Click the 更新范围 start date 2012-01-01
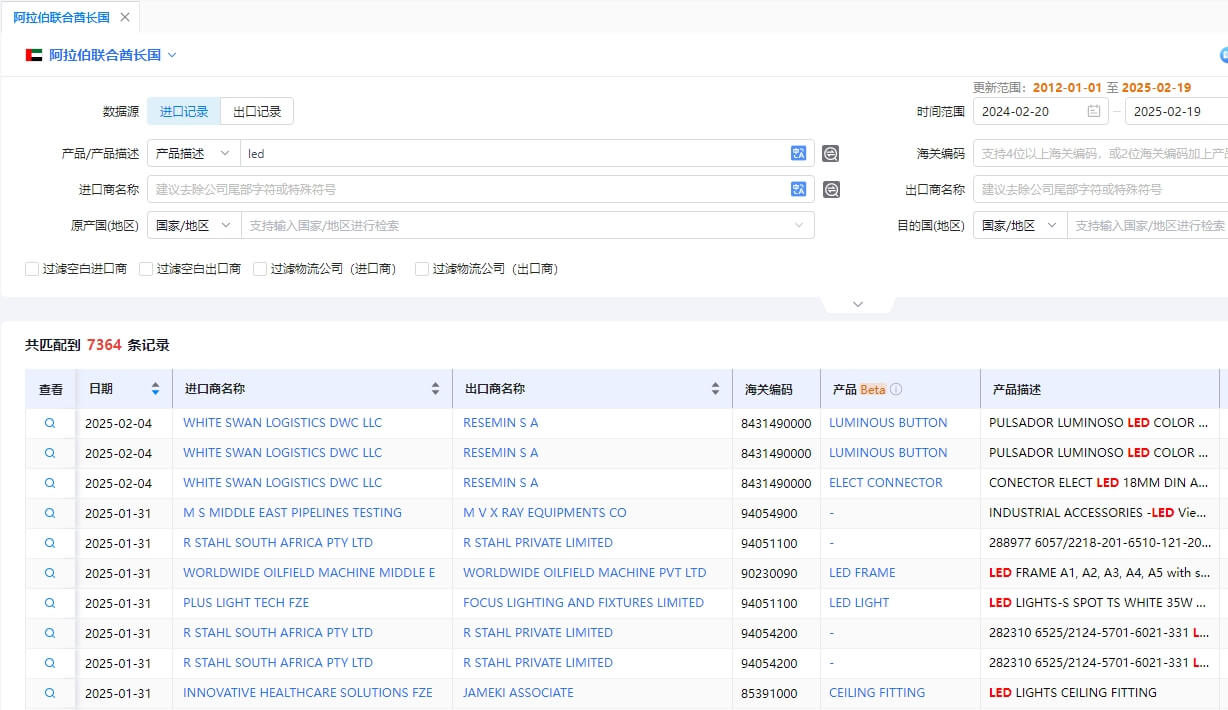1228x710 pixels. point(1067,87)
